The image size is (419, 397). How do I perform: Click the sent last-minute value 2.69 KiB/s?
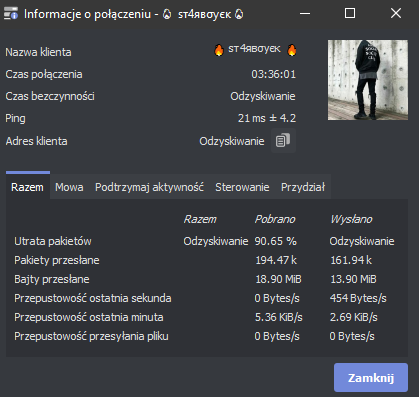coord(354,317)
